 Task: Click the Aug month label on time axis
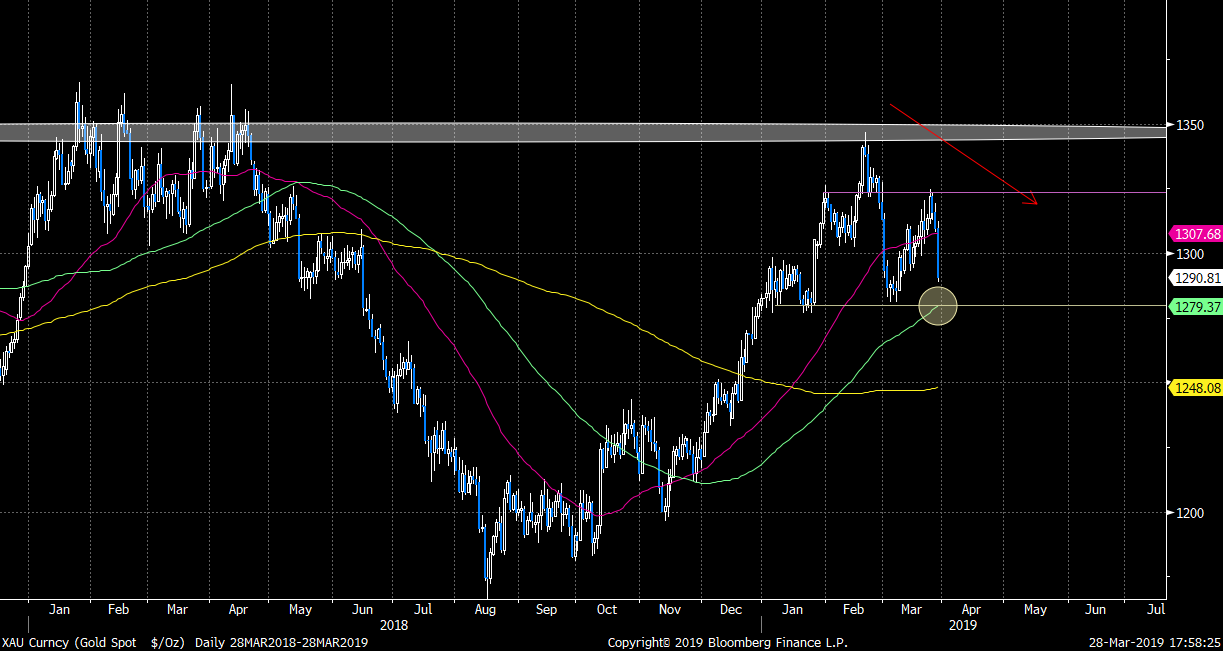pos(485,609)
